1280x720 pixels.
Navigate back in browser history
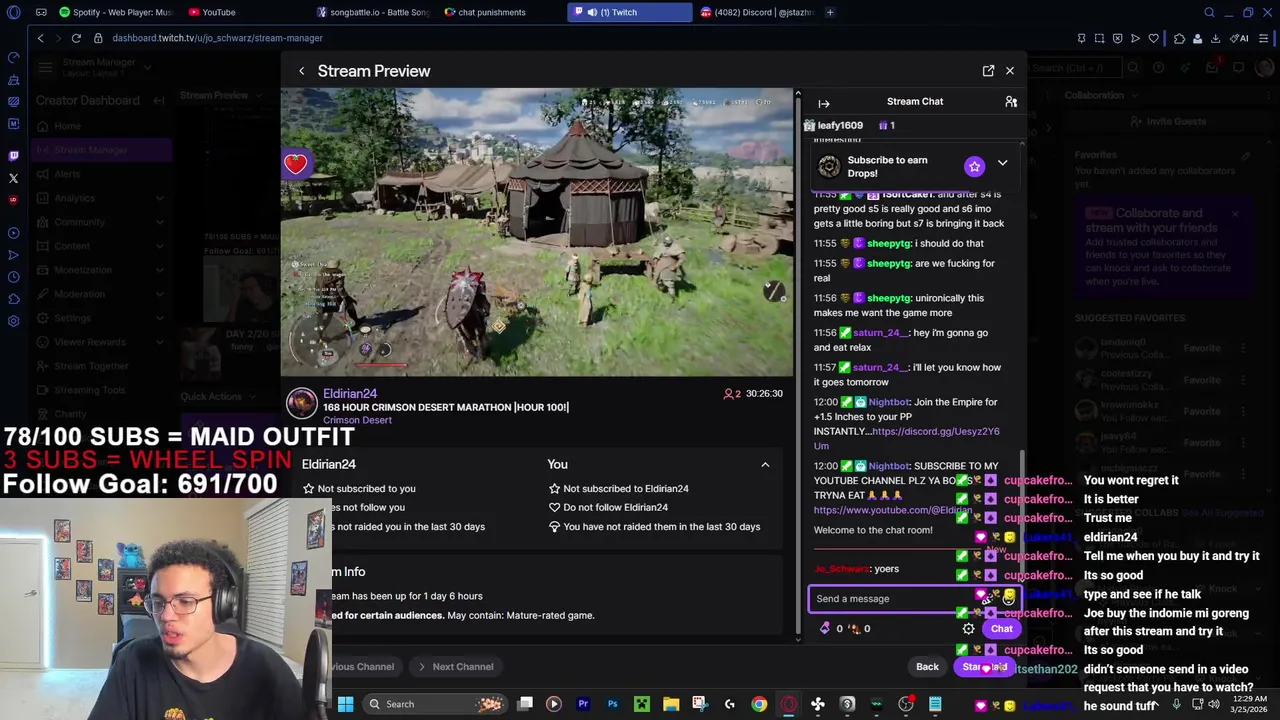pyautogui.click(x=40, y=38)
